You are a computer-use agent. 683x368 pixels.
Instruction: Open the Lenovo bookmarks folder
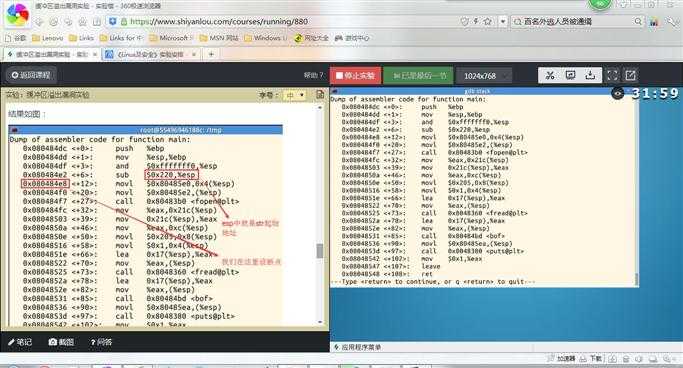pyautogui.click(x=48, y=38)
